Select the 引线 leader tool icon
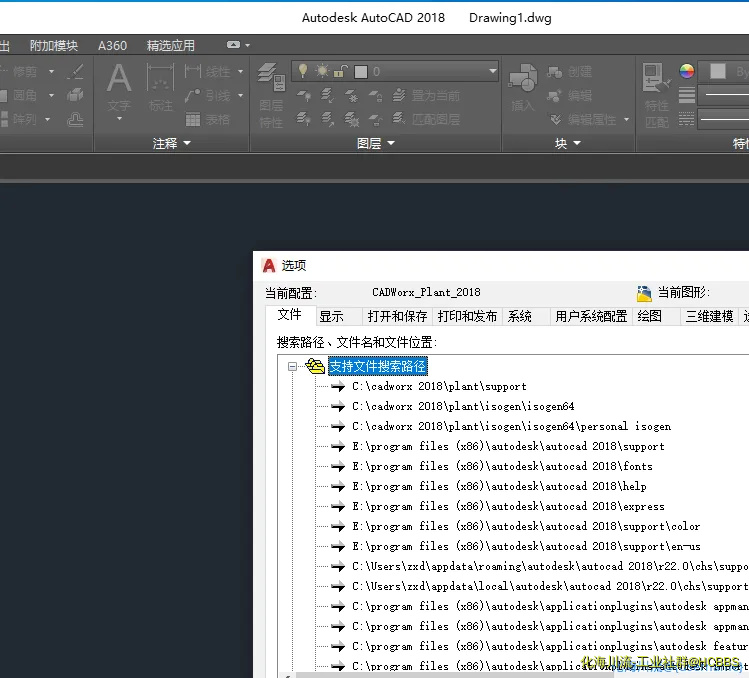The image size is (749, 678). click(x=193, y=96)
